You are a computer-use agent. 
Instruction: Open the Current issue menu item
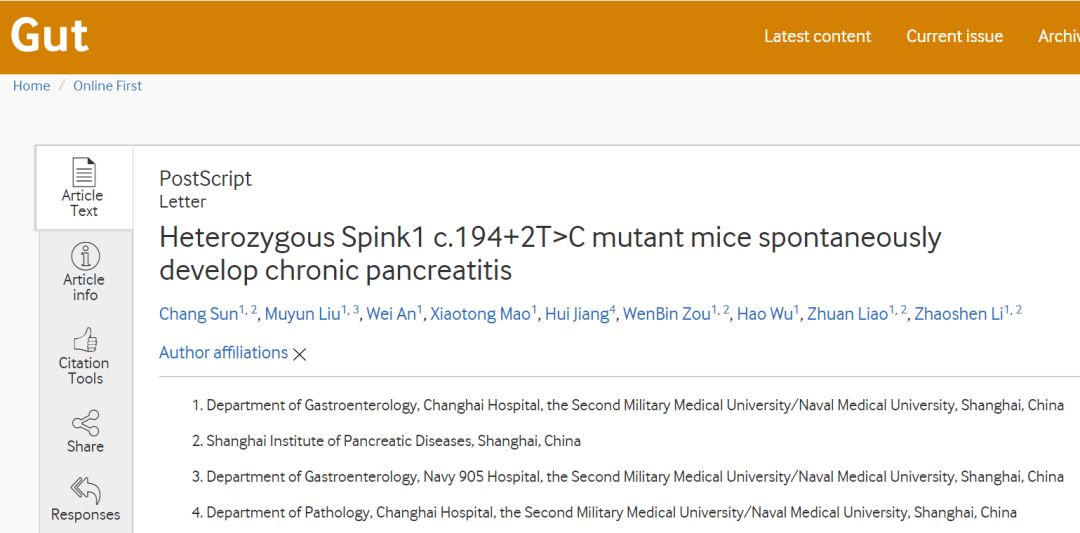coord(954,36)
